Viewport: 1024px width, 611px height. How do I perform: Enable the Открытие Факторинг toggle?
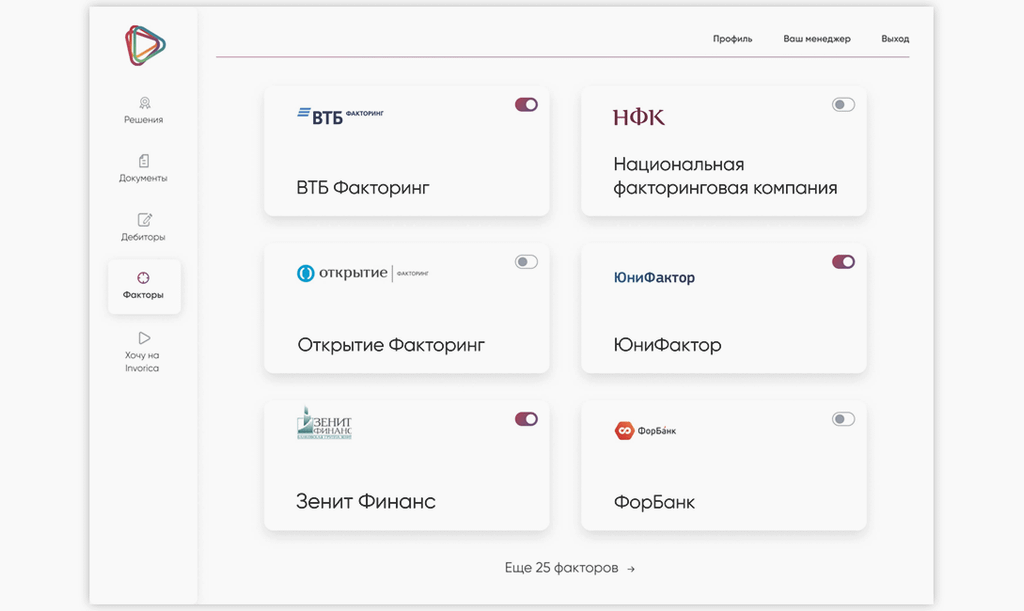point(526,262)
